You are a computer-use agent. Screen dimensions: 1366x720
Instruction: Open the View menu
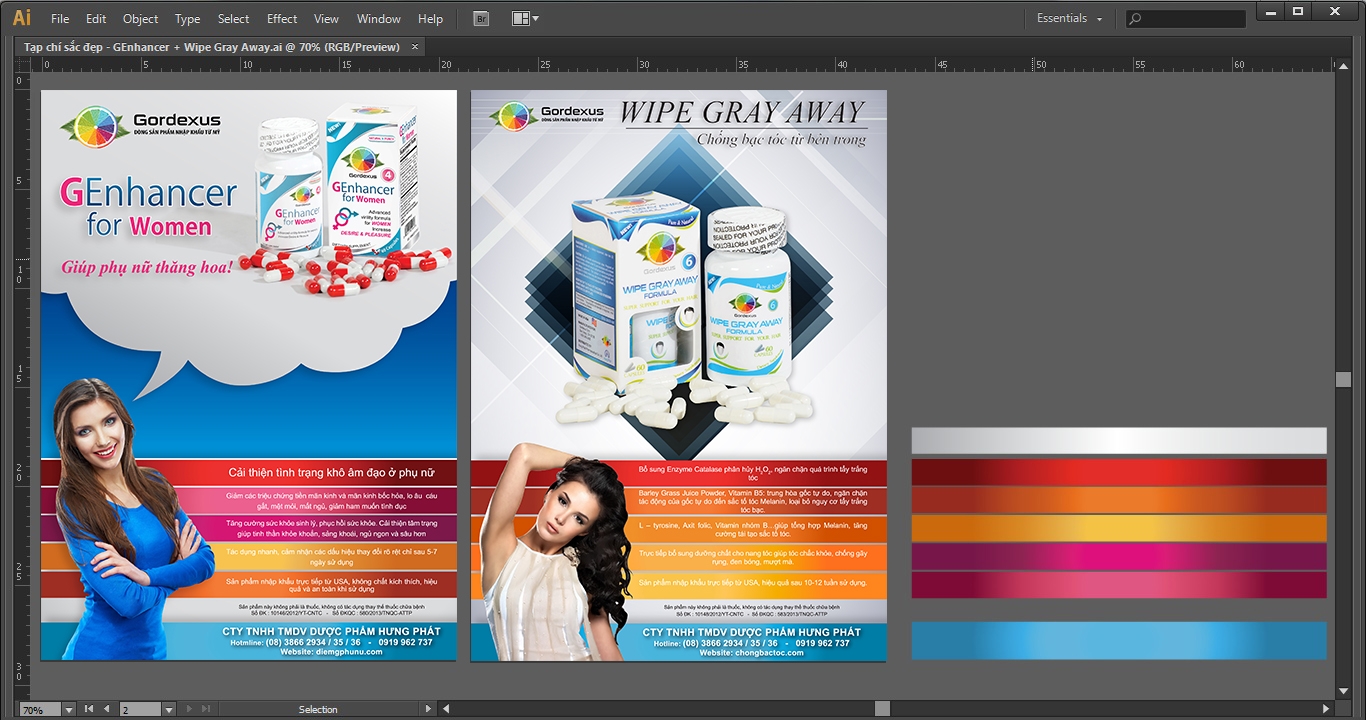coord(326,18)
